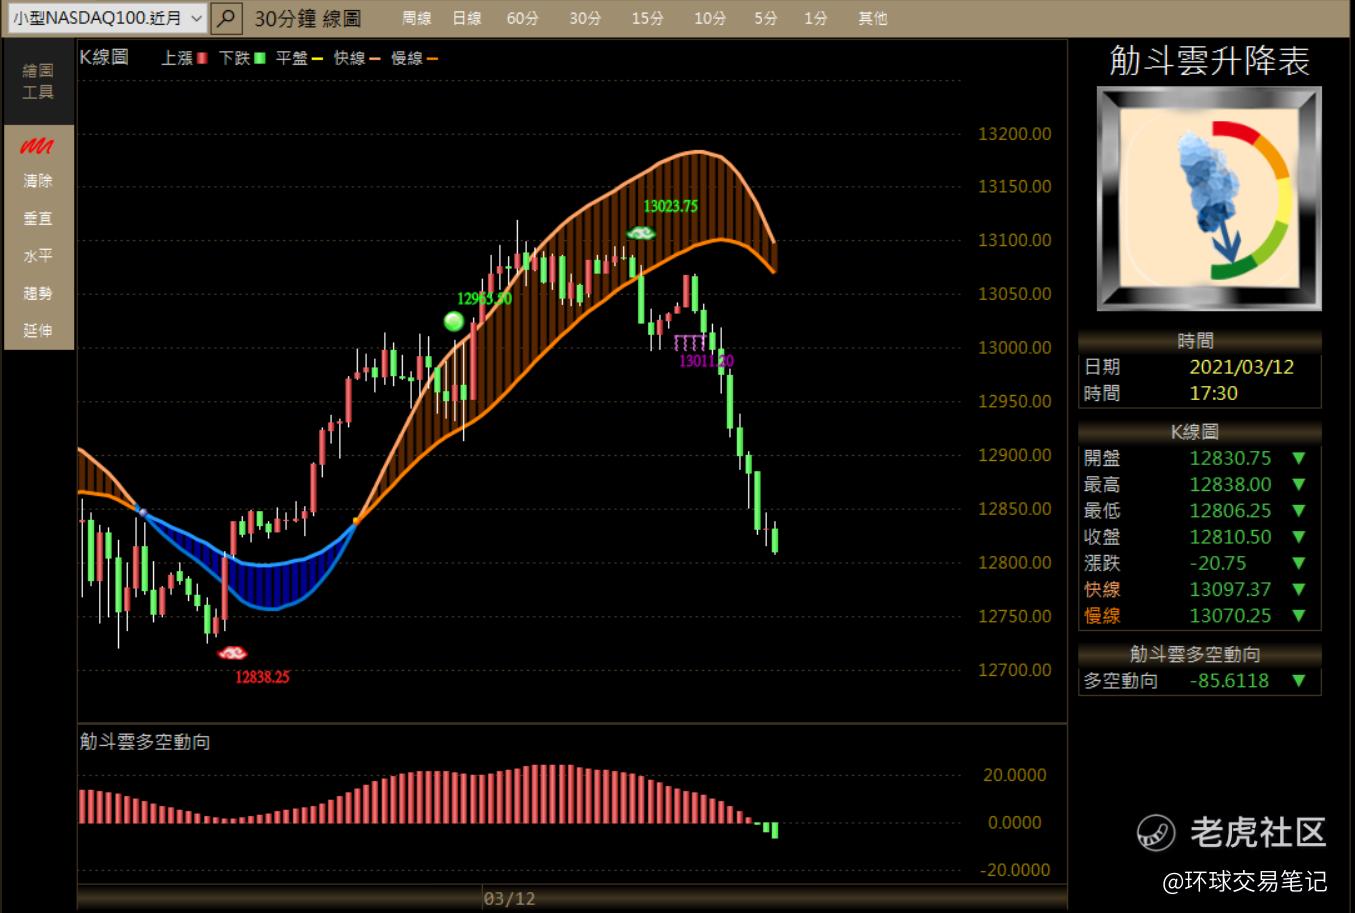Select the 垂直 line tool
1355x913 pixels.
[x=38, y=219]
